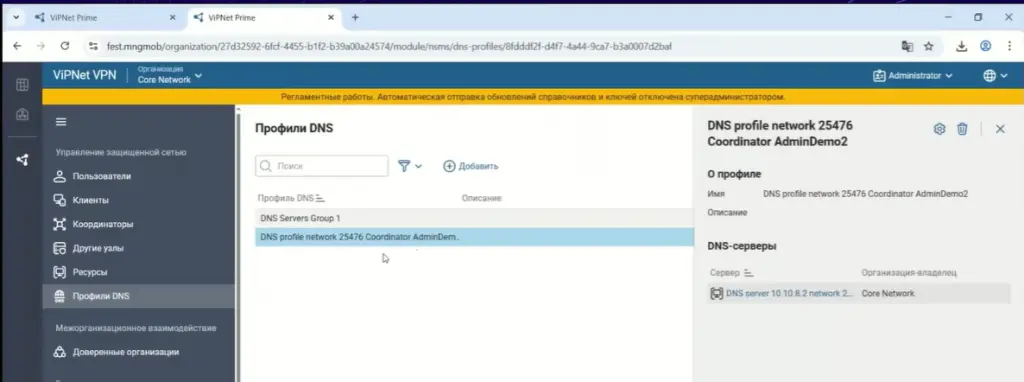Open a new browser tab
This screenshot has height=382, width=1024.
click(355, 18)
